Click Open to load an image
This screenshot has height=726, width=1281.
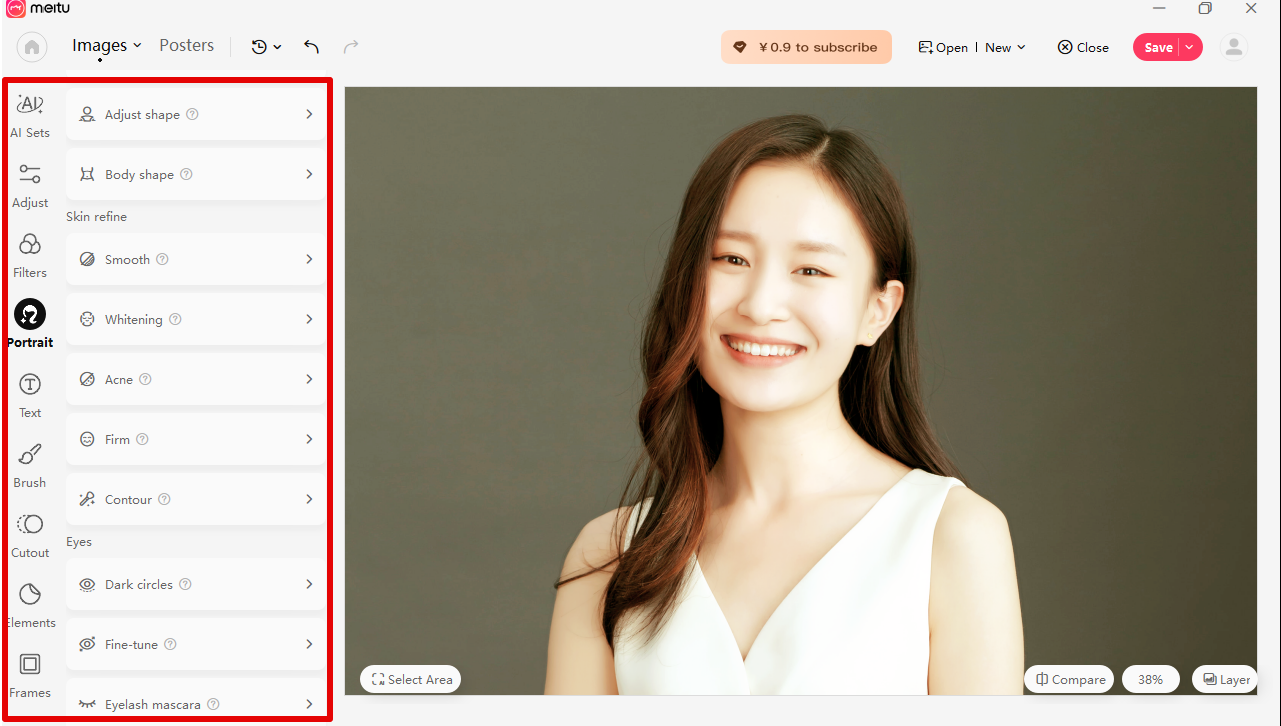coord(943,47)
